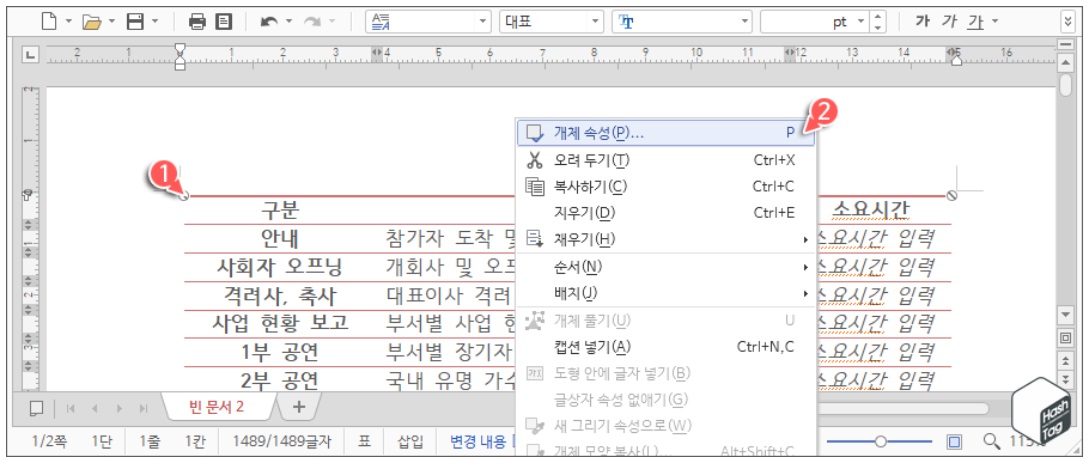Click the copy icon beside 복사하기

point(534,186)
